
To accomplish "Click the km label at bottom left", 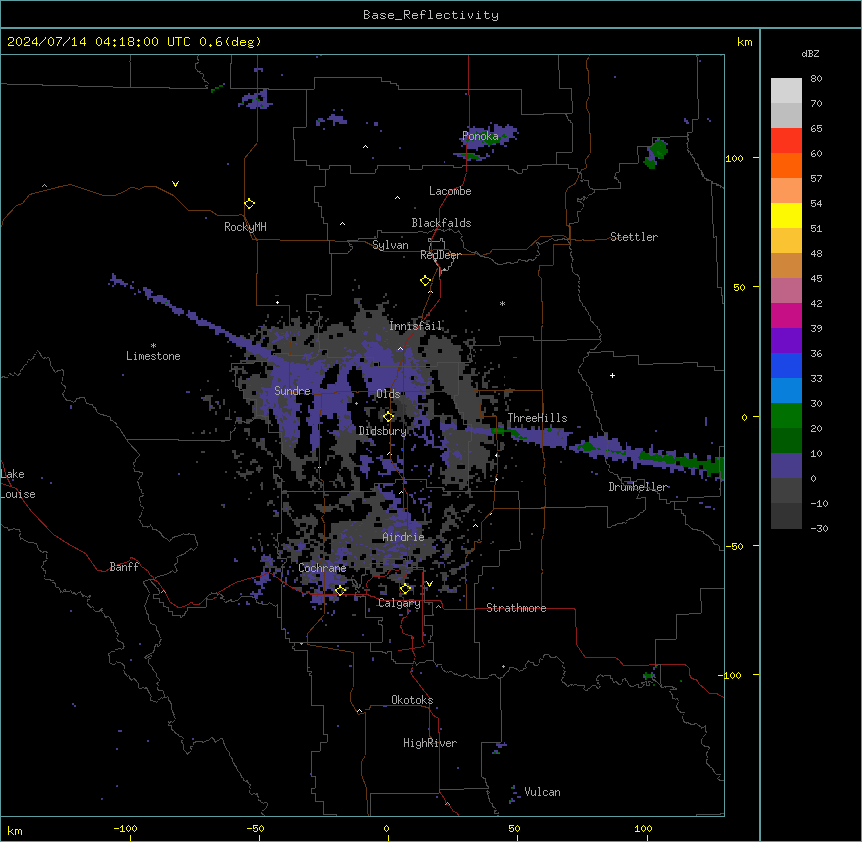I will coord(15,830).
